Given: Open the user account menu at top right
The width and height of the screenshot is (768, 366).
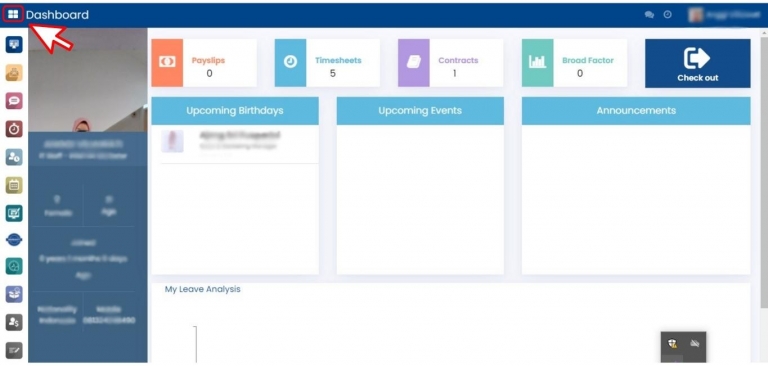Looking at the screenshot, I should 724,15.
